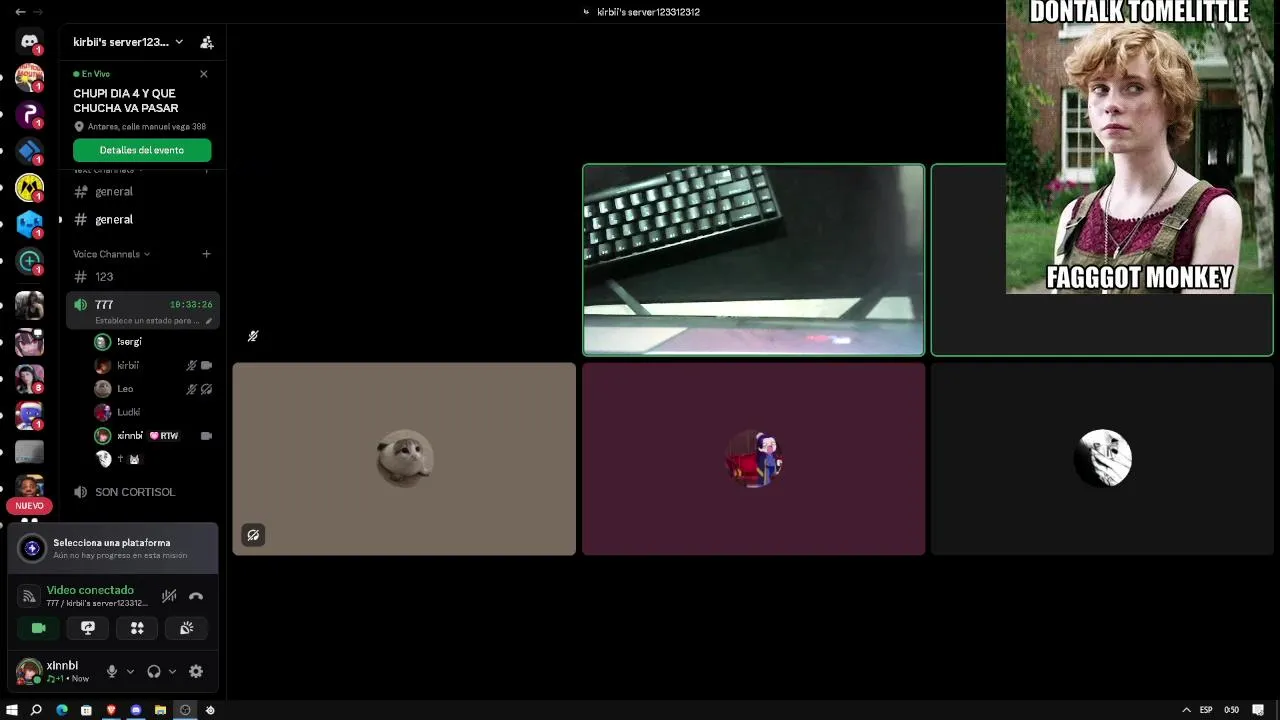The width and height of the screenshot is (1280, 720).
Task: Disconnect from the voice call
Action: click(196, 596)
